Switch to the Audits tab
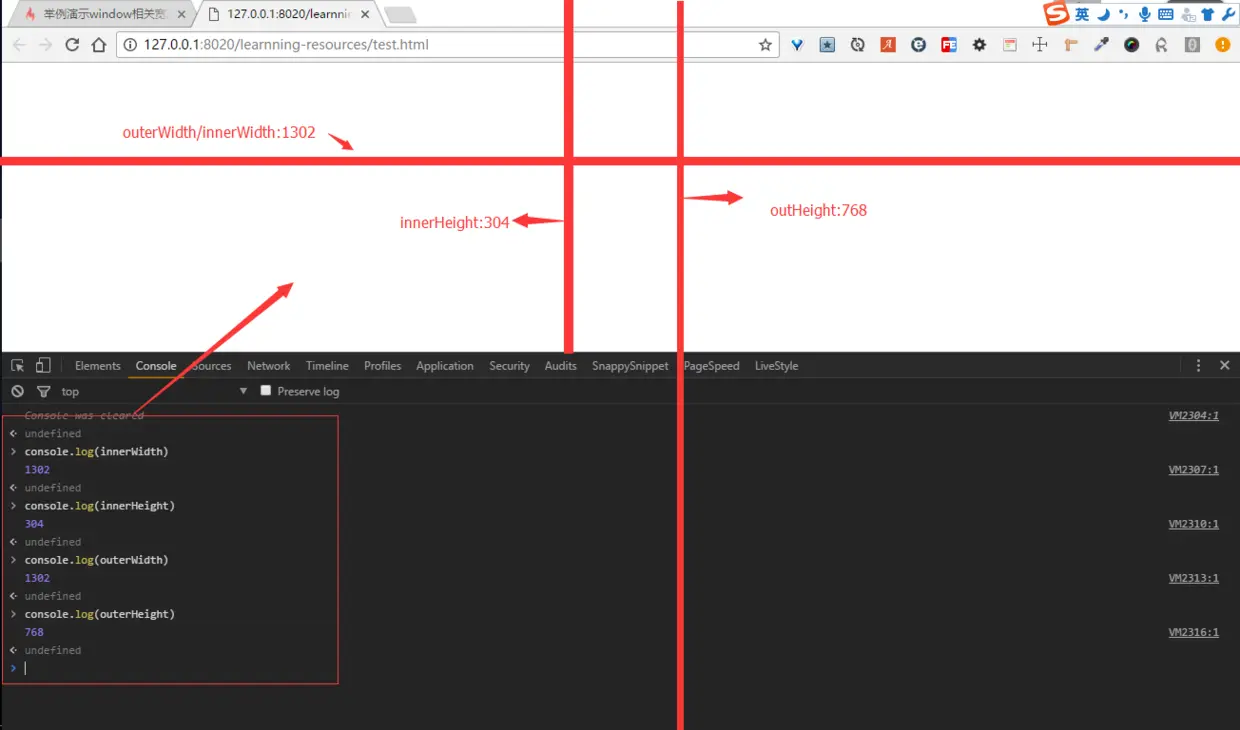The image size is (1240, 730). [560, 366]
